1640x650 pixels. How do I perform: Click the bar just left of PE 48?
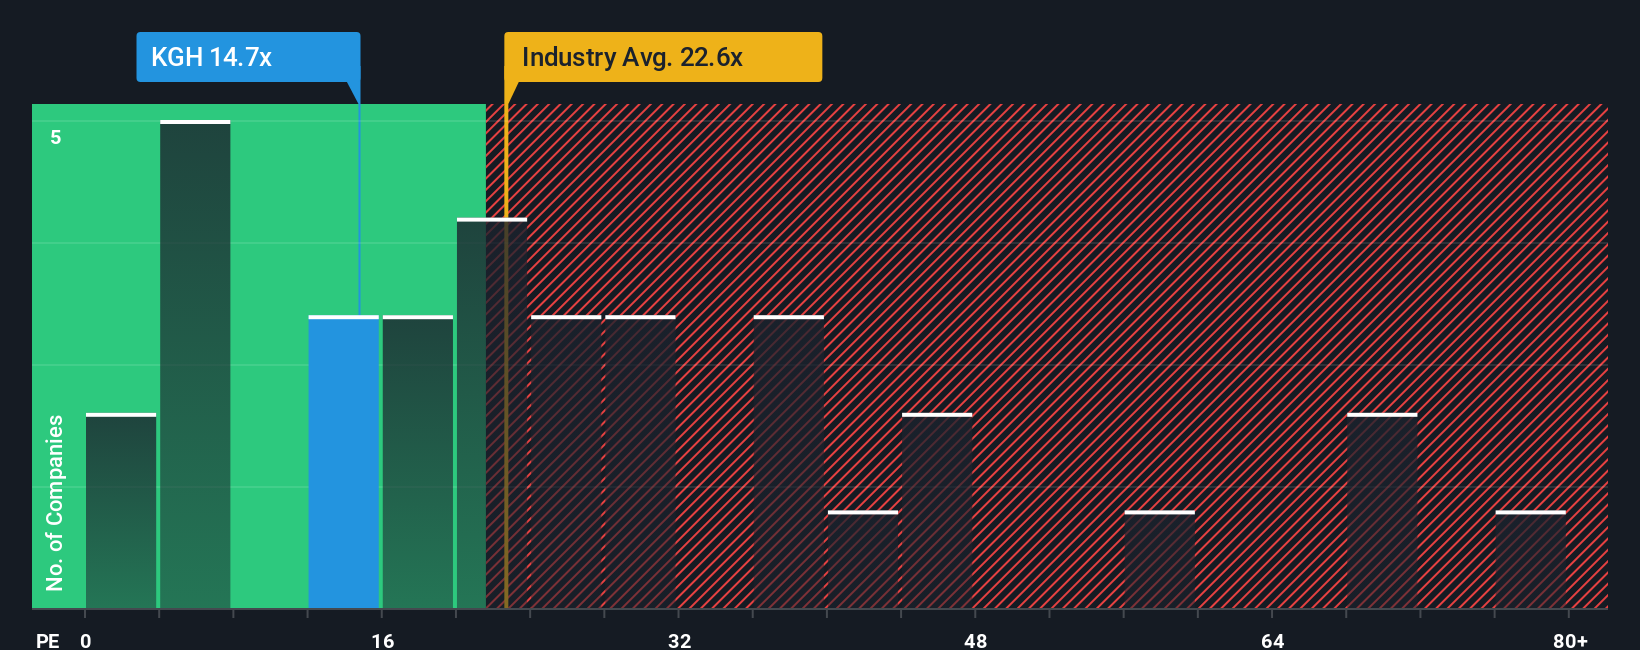coord(937,511)
